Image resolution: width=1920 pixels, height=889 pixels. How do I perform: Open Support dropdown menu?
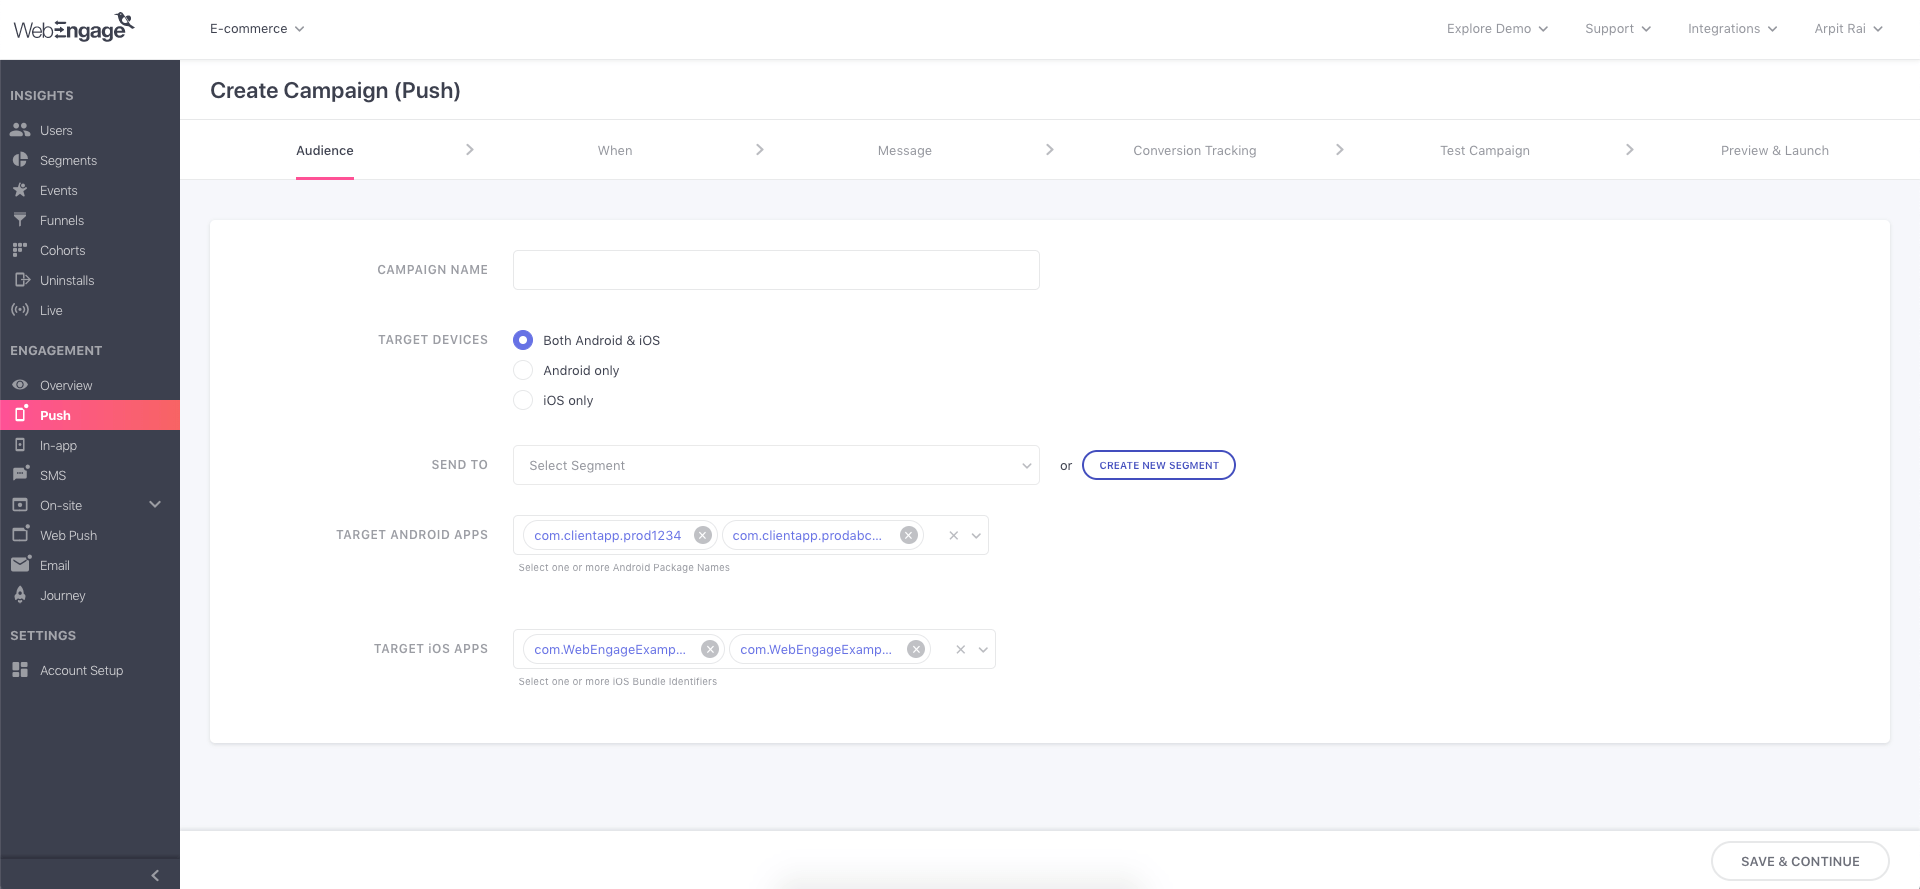[1618, 29]
